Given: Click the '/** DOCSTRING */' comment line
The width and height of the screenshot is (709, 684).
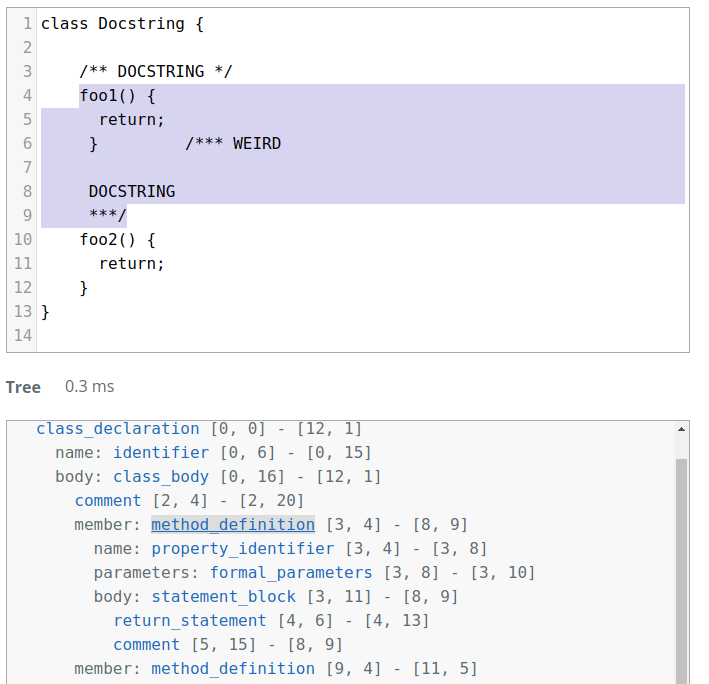Looking at the screenshot, I should [x=156, y=71].
